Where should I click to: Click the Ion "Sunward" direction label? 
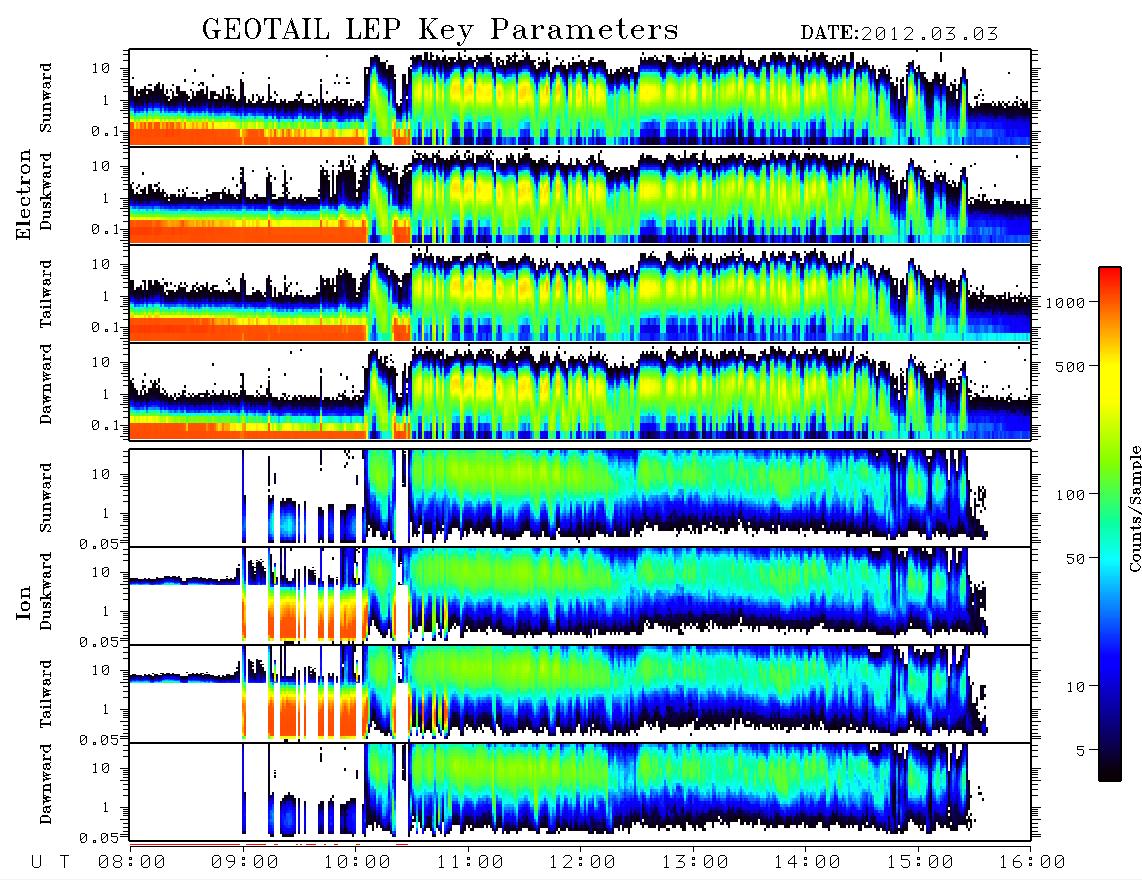point(46,498)
